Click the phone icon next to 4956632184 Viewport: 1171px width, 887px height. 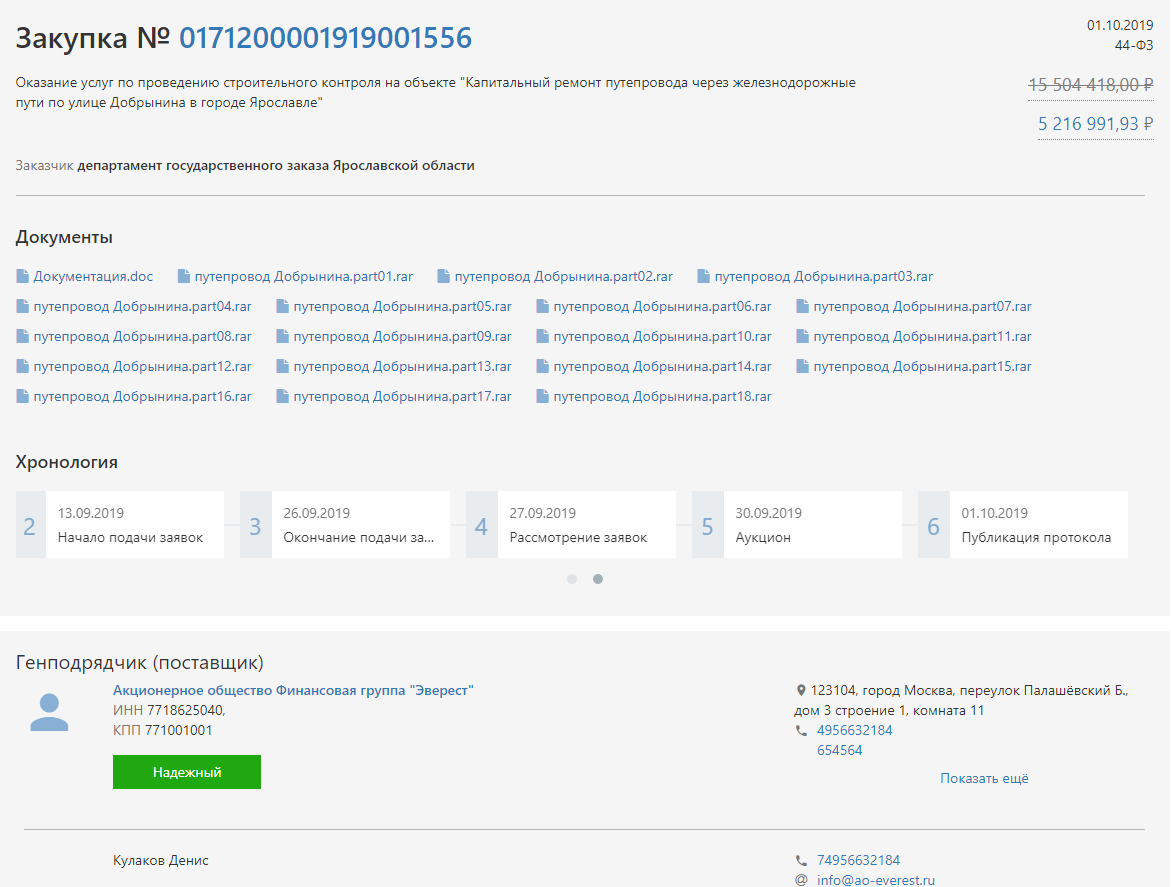coord(801,731)
